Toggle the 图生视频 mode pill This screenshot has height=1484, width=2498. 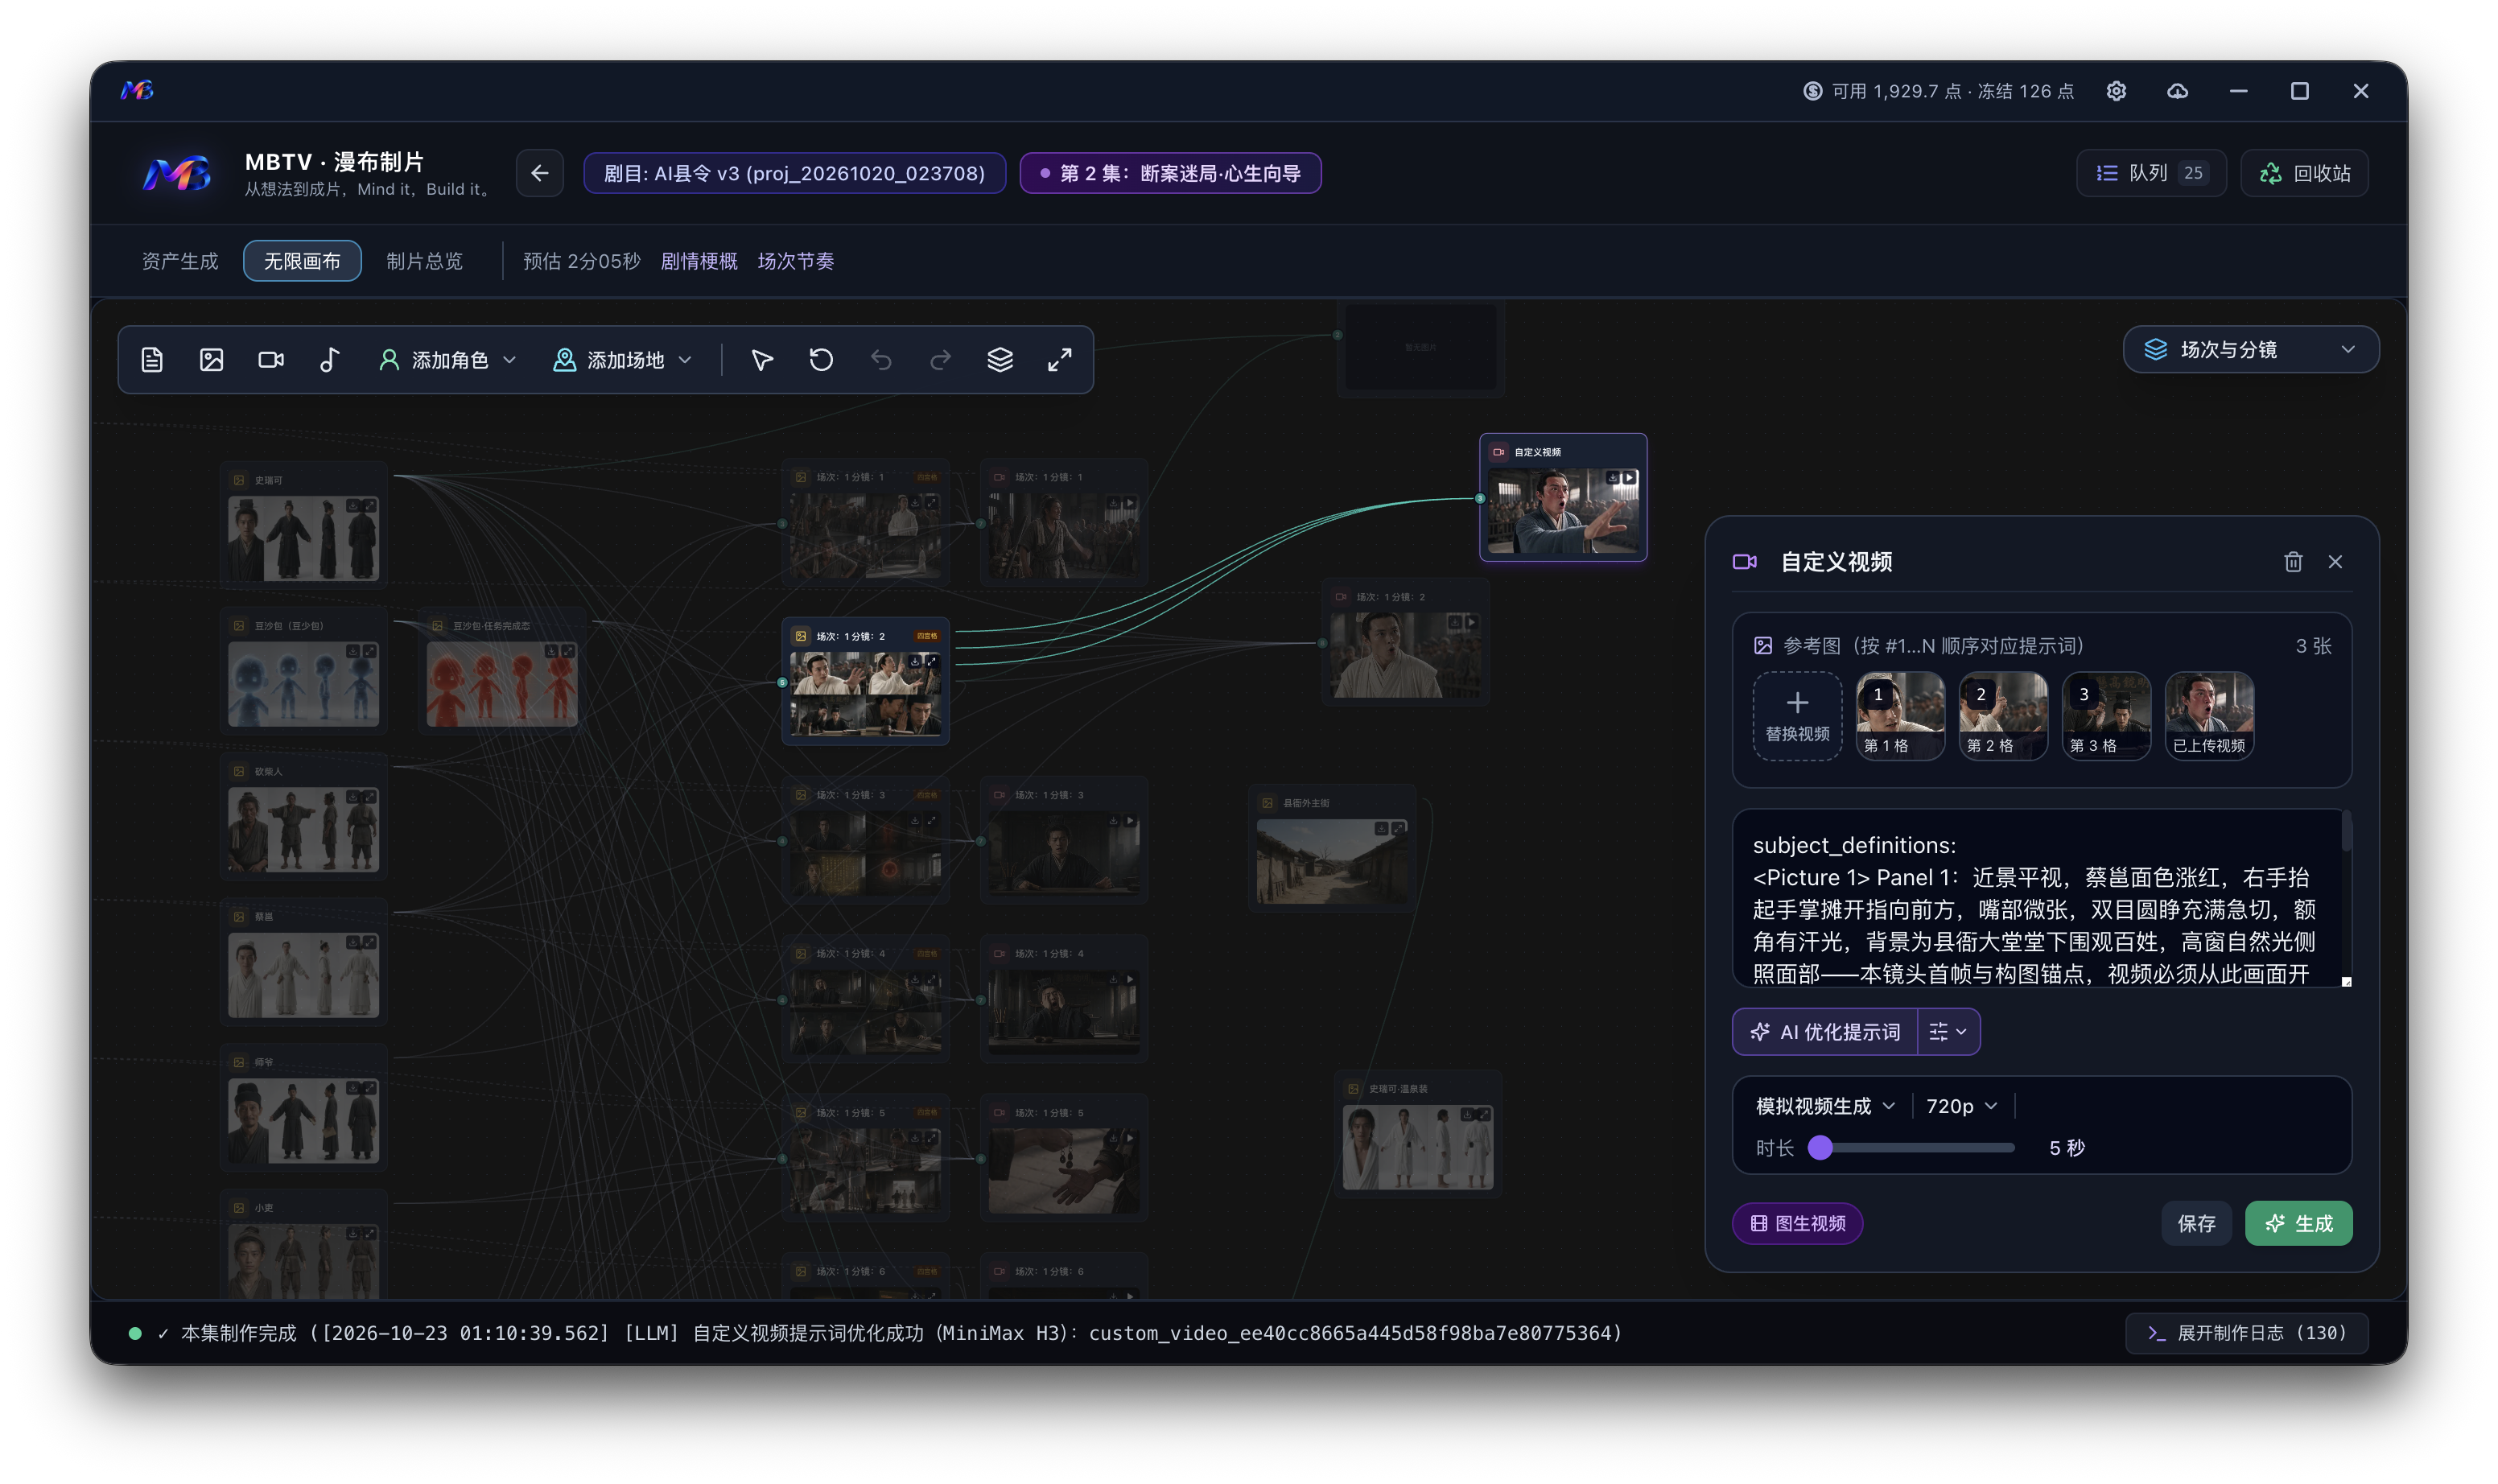(1797, 1223)
